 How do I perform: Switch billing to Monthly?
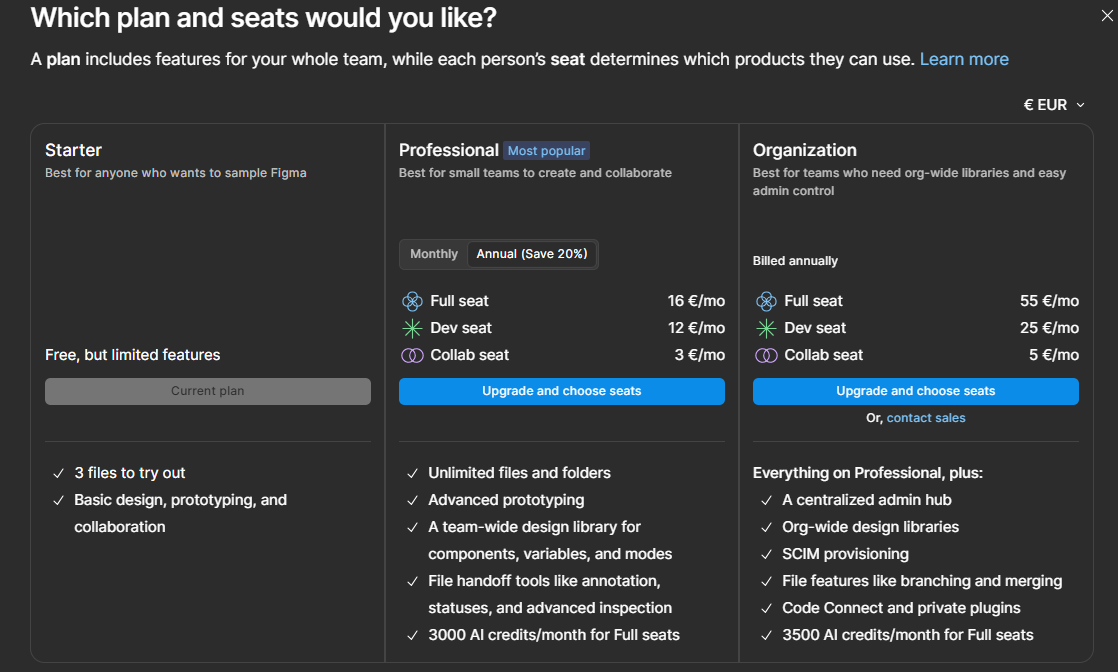point(434,254)
